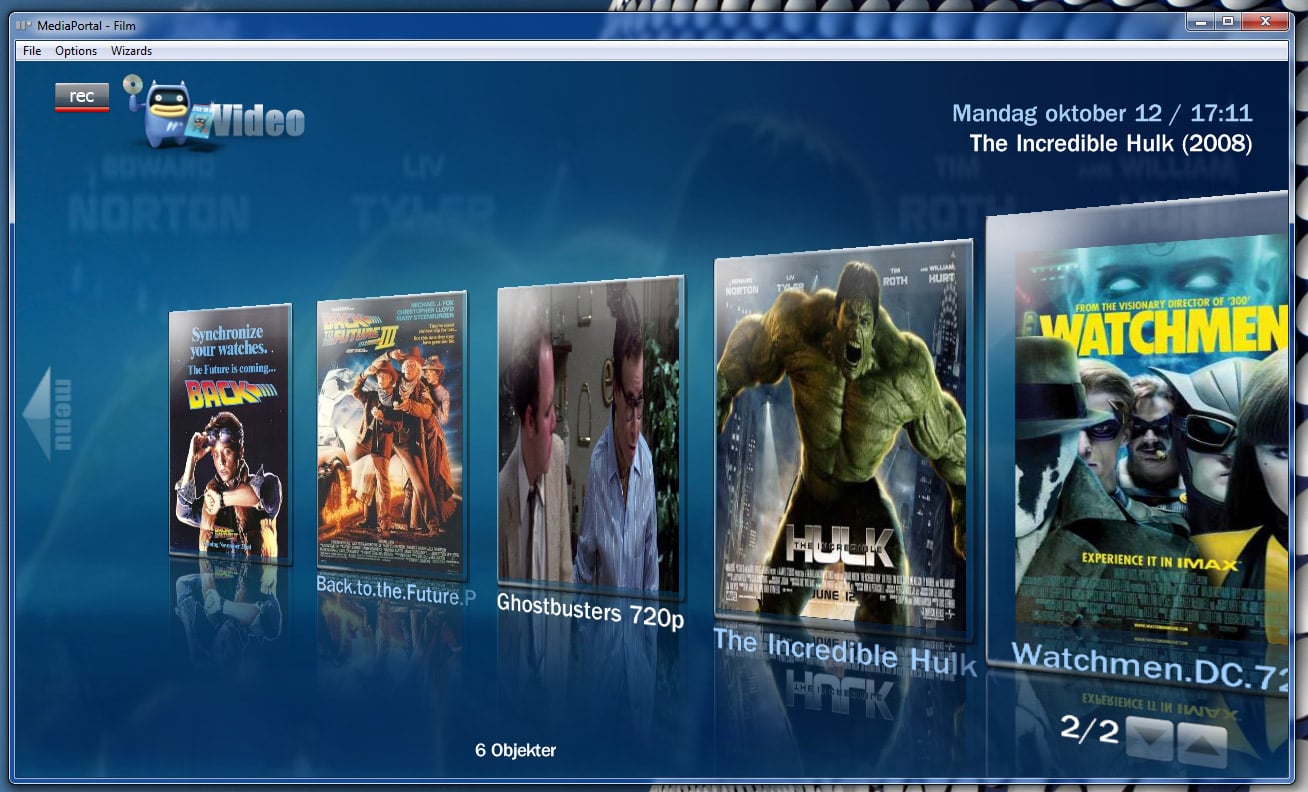This screenshot has height=792, width=1308.
Task: Open the side menu arrow
Action: (48, 413)
